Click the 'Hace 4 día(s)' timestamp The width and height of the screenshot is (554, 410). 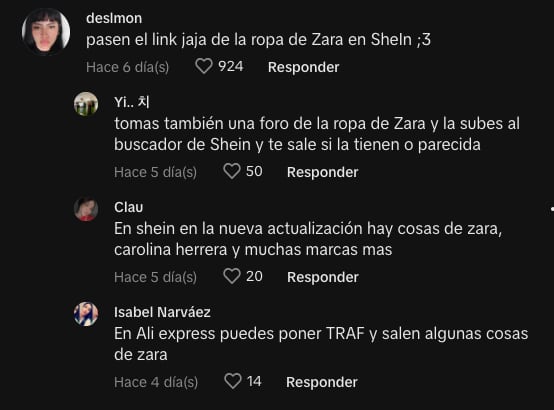click(x=156, y=382)
